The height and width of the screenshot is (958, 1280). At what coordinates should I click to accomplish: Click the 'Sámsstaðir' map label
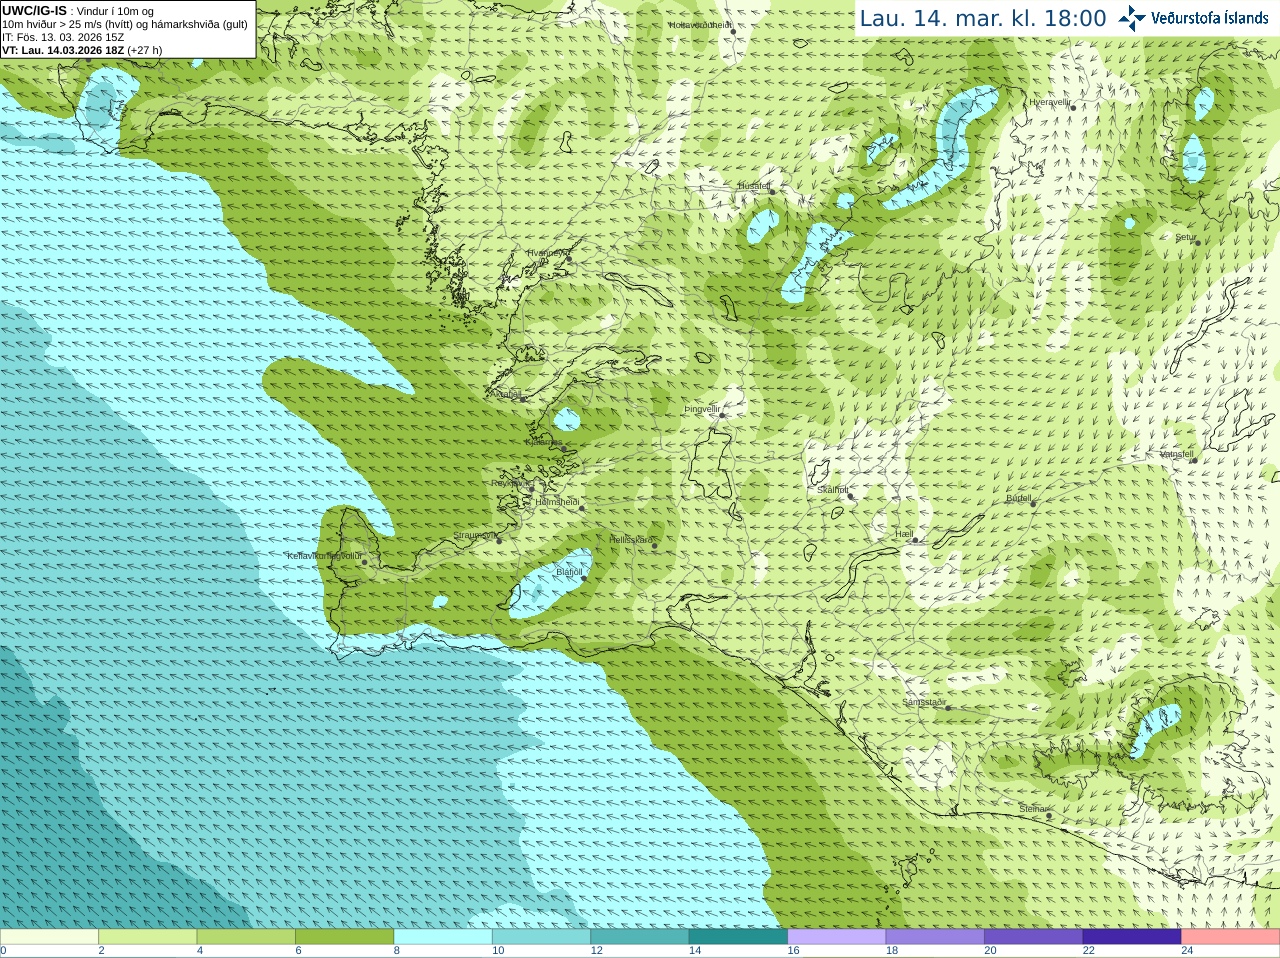pos(924,702)
